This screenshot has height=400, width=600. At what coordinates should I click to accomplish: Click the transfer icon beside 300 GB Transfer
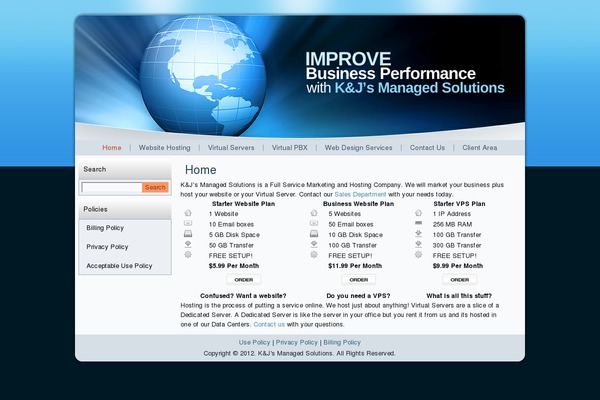click(x=419, y=244)
